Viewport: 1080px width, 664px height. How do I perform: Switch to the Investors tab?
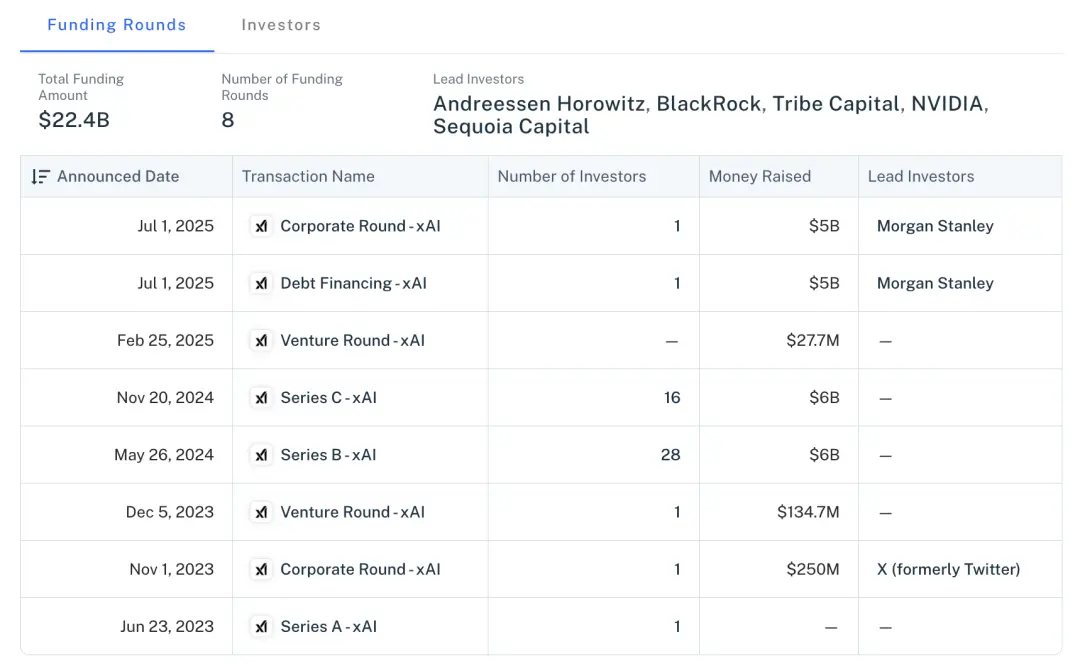(x=281, y=25)
